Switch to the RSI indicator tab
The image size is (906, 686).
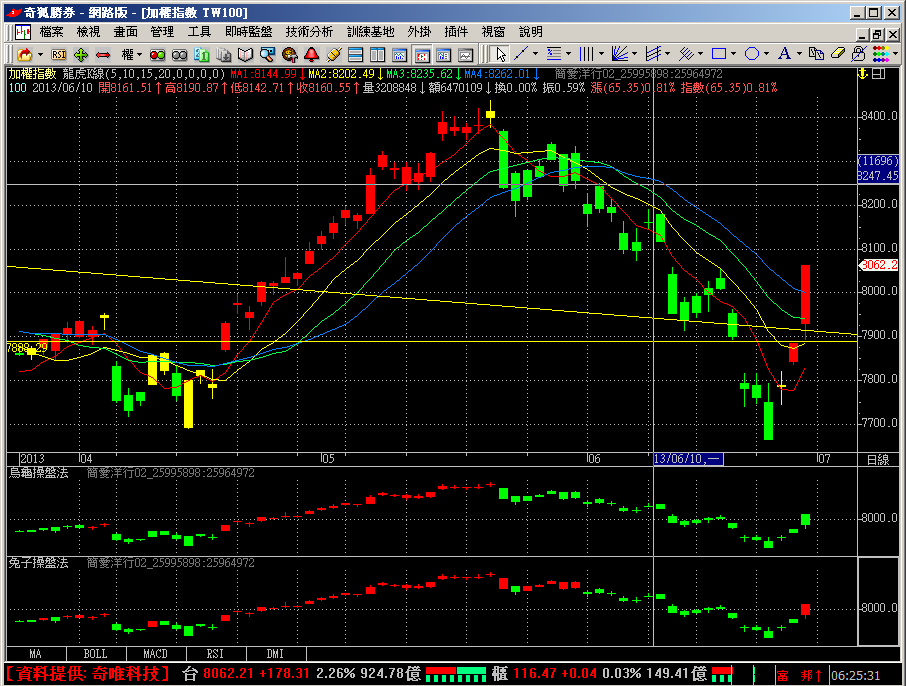[215, 654]
